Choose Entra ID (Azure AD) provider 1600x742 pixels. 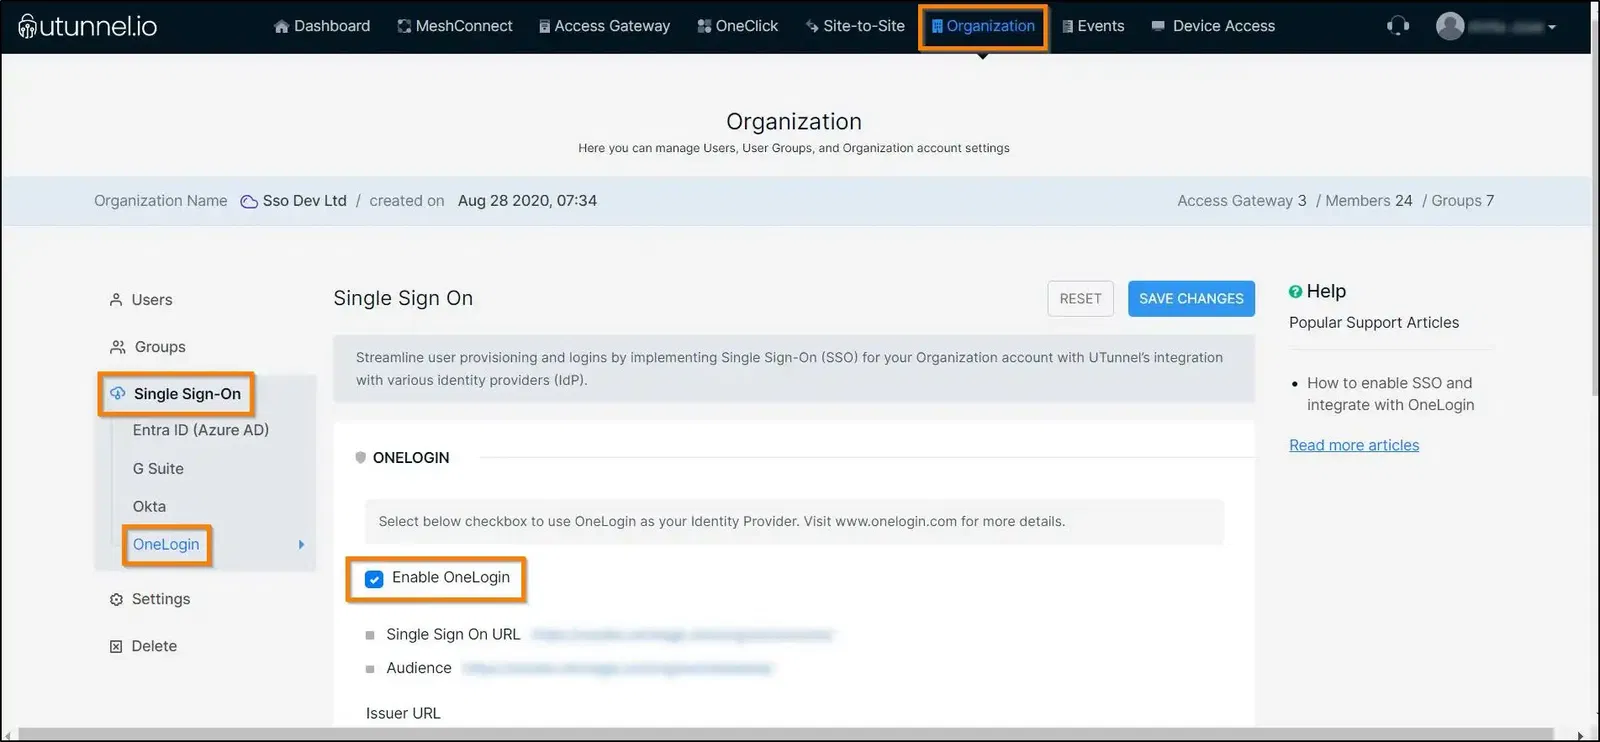pyautogui.click(x=201, y=430)
